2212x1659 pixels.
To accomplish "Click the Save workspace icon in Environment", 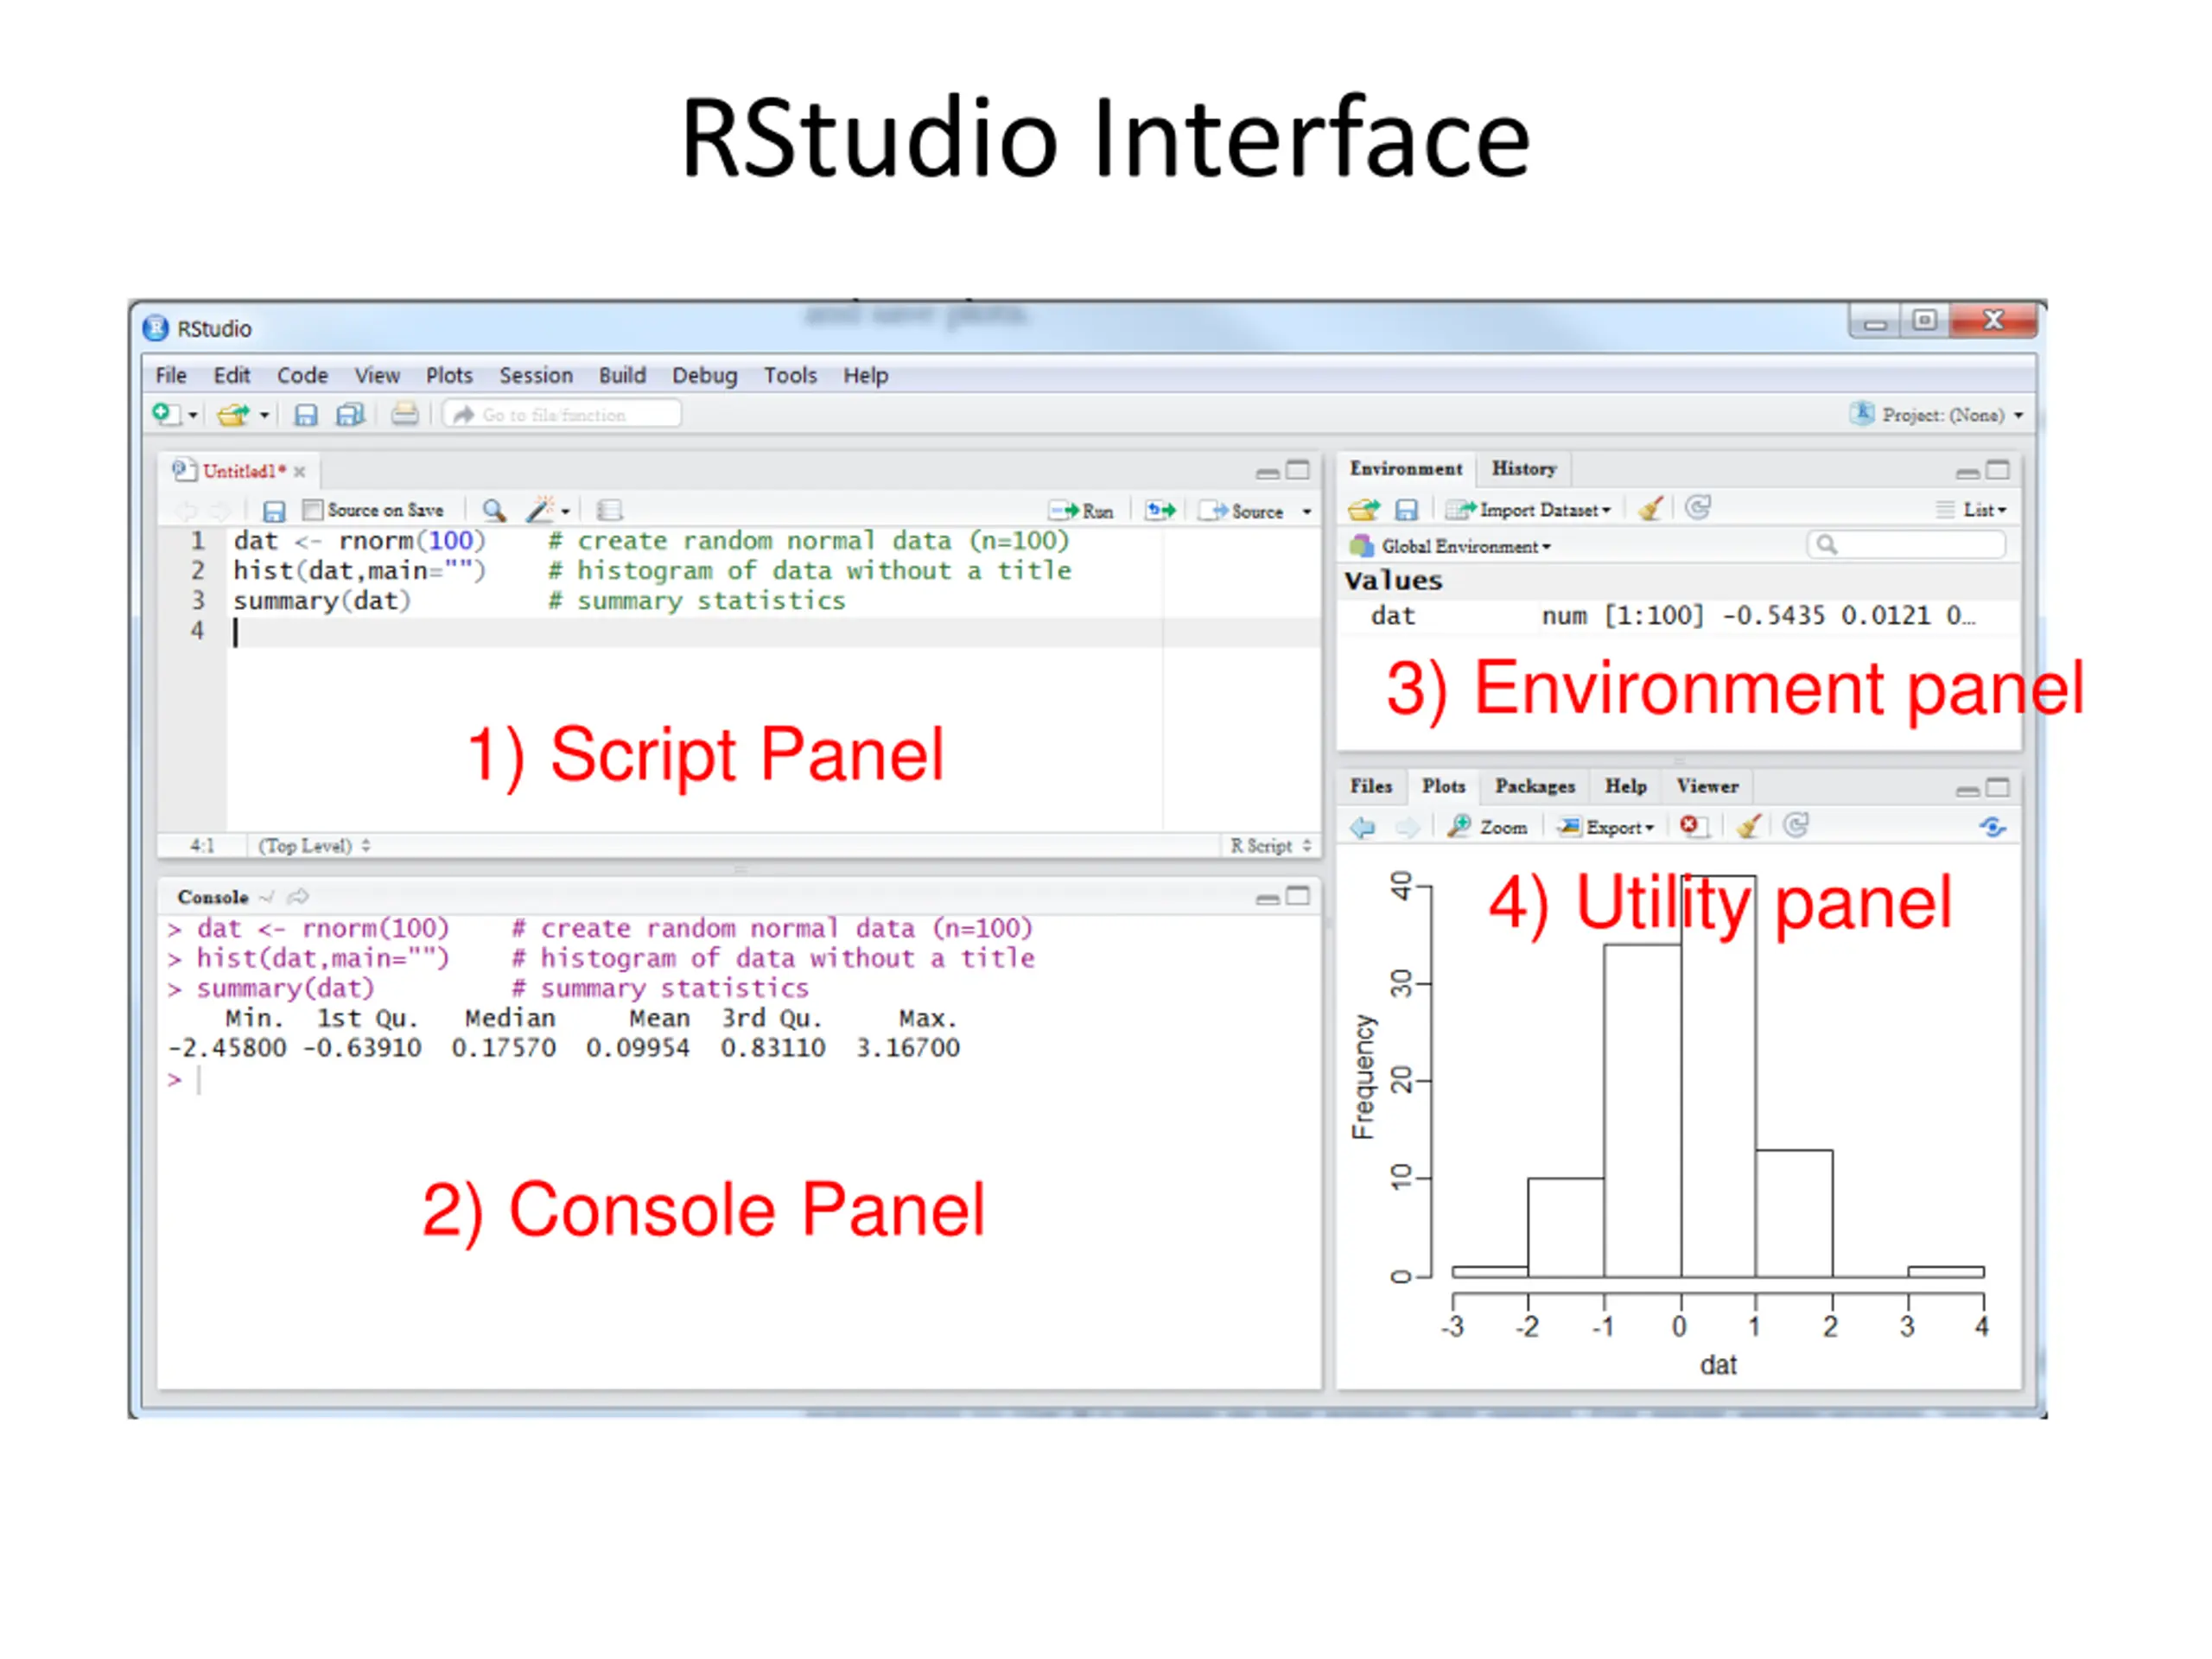I will coord(1406,511).
